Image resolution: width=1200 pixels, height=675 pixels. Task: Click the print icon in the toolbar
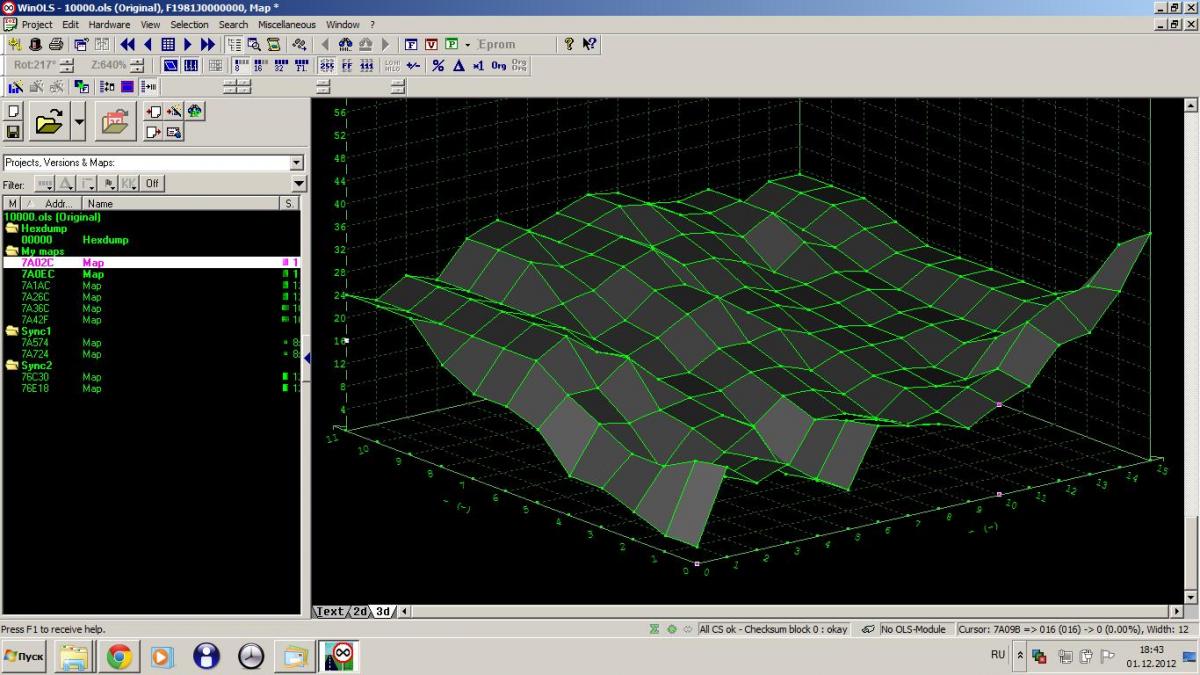(x=56, y=44)
